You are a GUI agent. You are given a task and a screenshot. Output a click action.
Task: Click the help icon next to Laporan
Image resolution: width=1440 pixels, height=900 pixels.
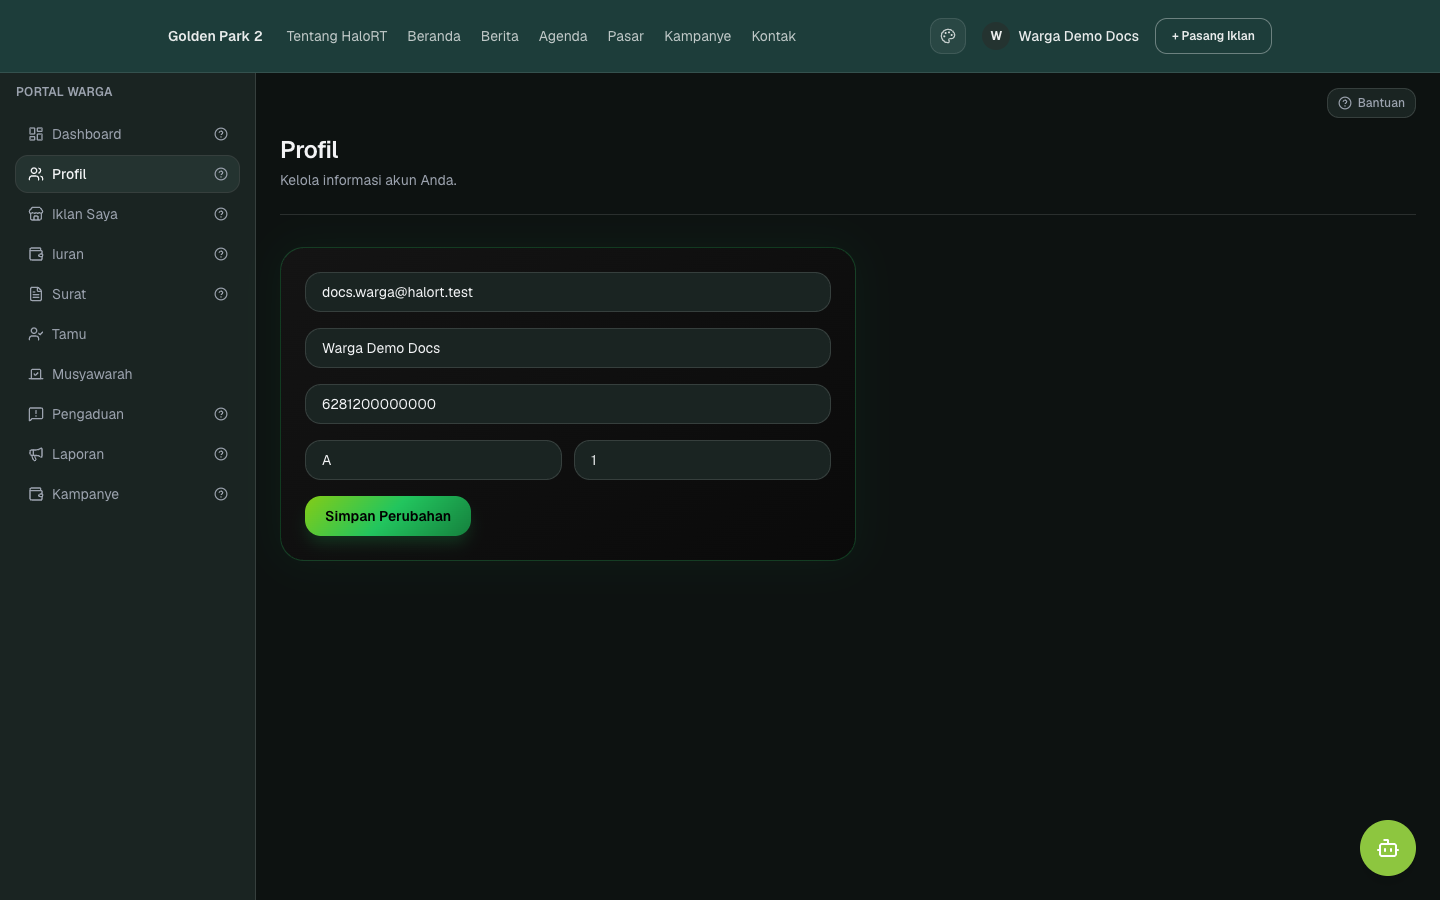[221, 454]
